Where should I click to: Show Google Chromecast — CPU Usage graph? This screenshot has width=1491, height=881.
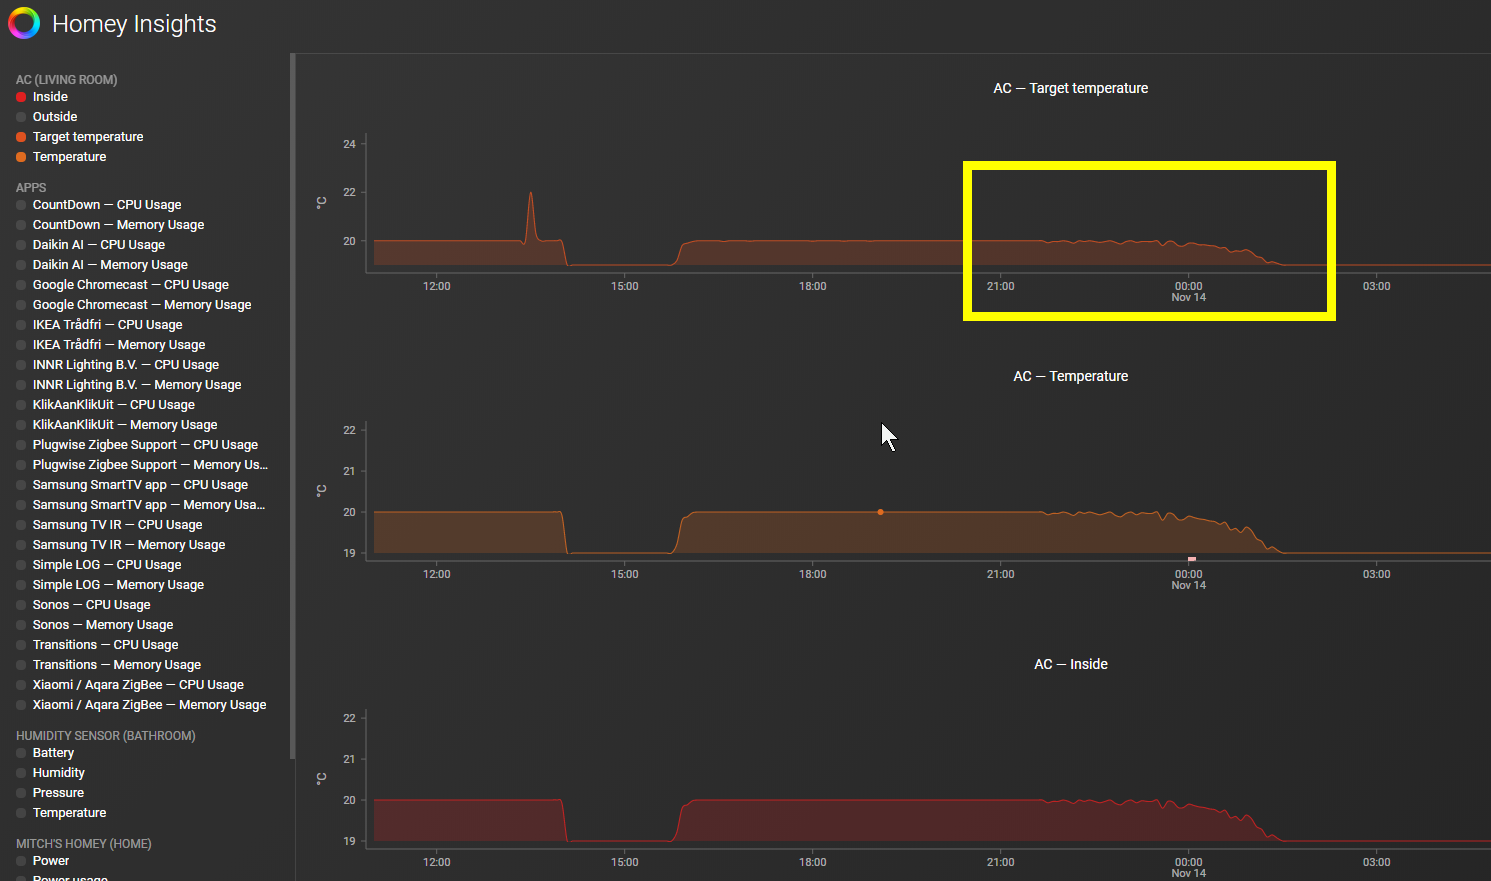130,285
